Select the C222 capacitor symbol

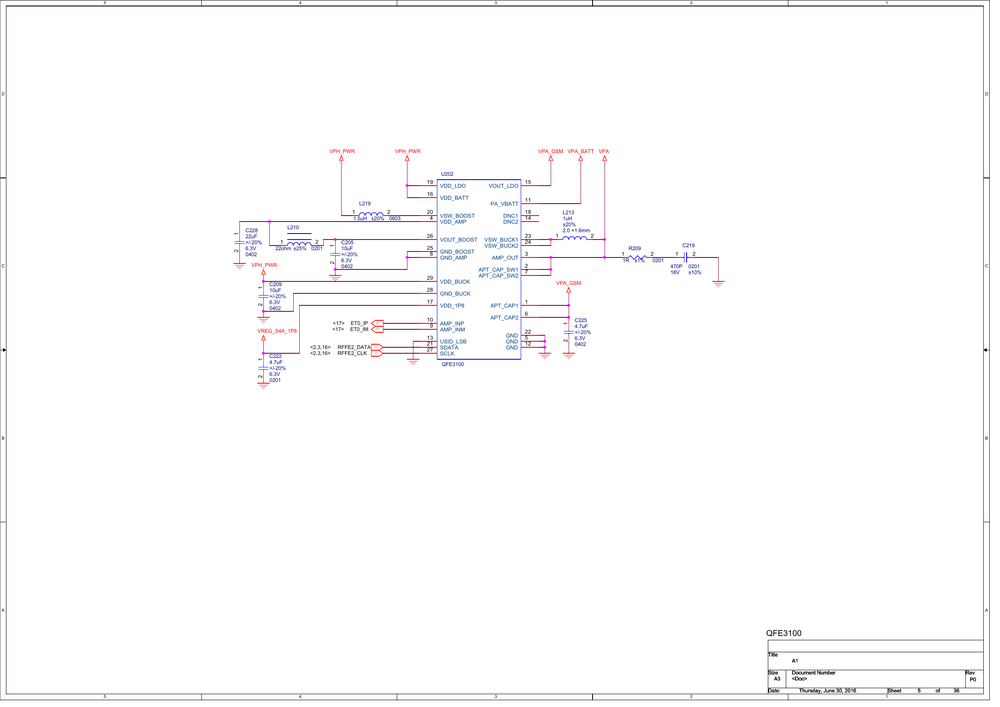[263, 368]
